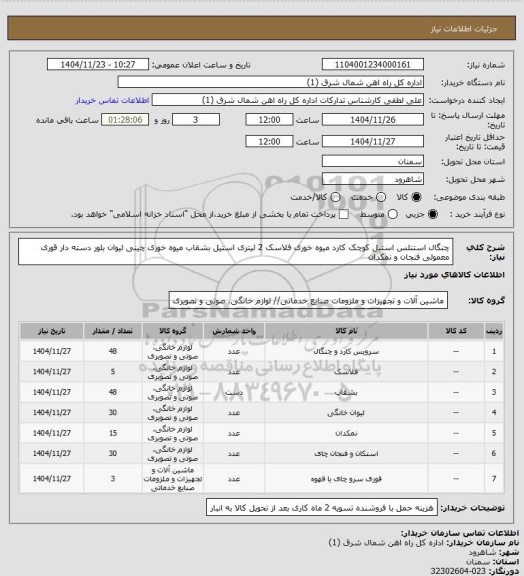Click quantity 15 in the نمکدان row
Screen dimensions: 524x576
click(x=113, y=433)
